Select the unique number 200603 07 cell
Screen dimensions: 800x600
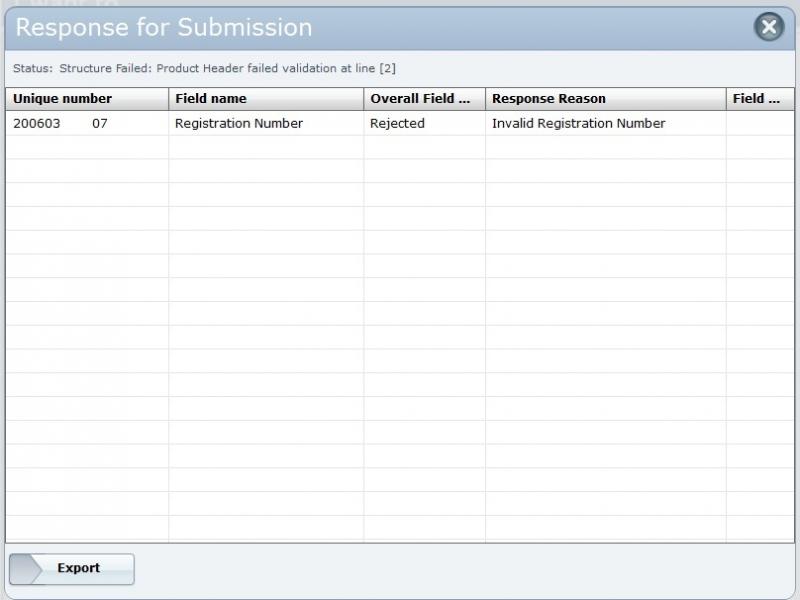pos(60,124)
